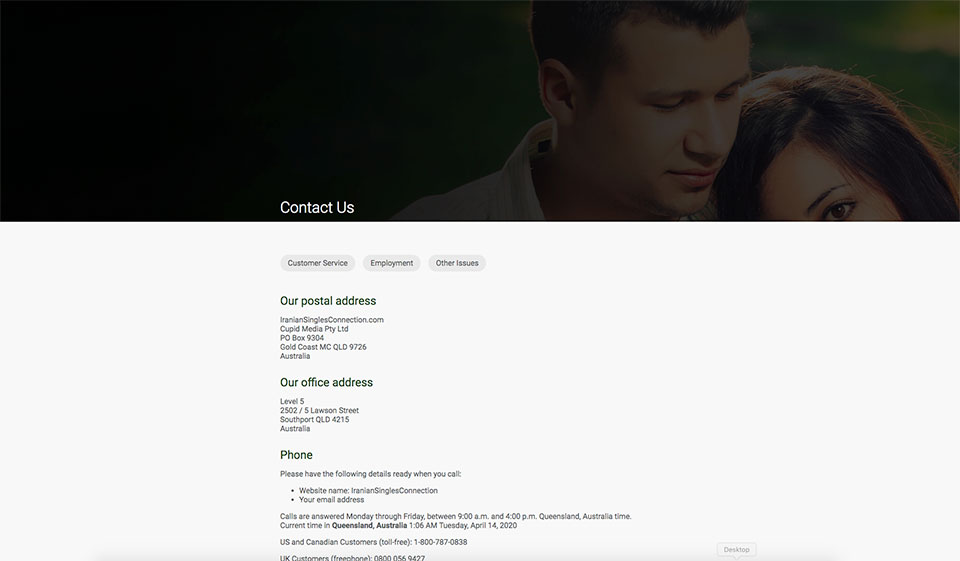Click the PO Box 9304 line
960x561 pixels.
(x=302, y=338)
